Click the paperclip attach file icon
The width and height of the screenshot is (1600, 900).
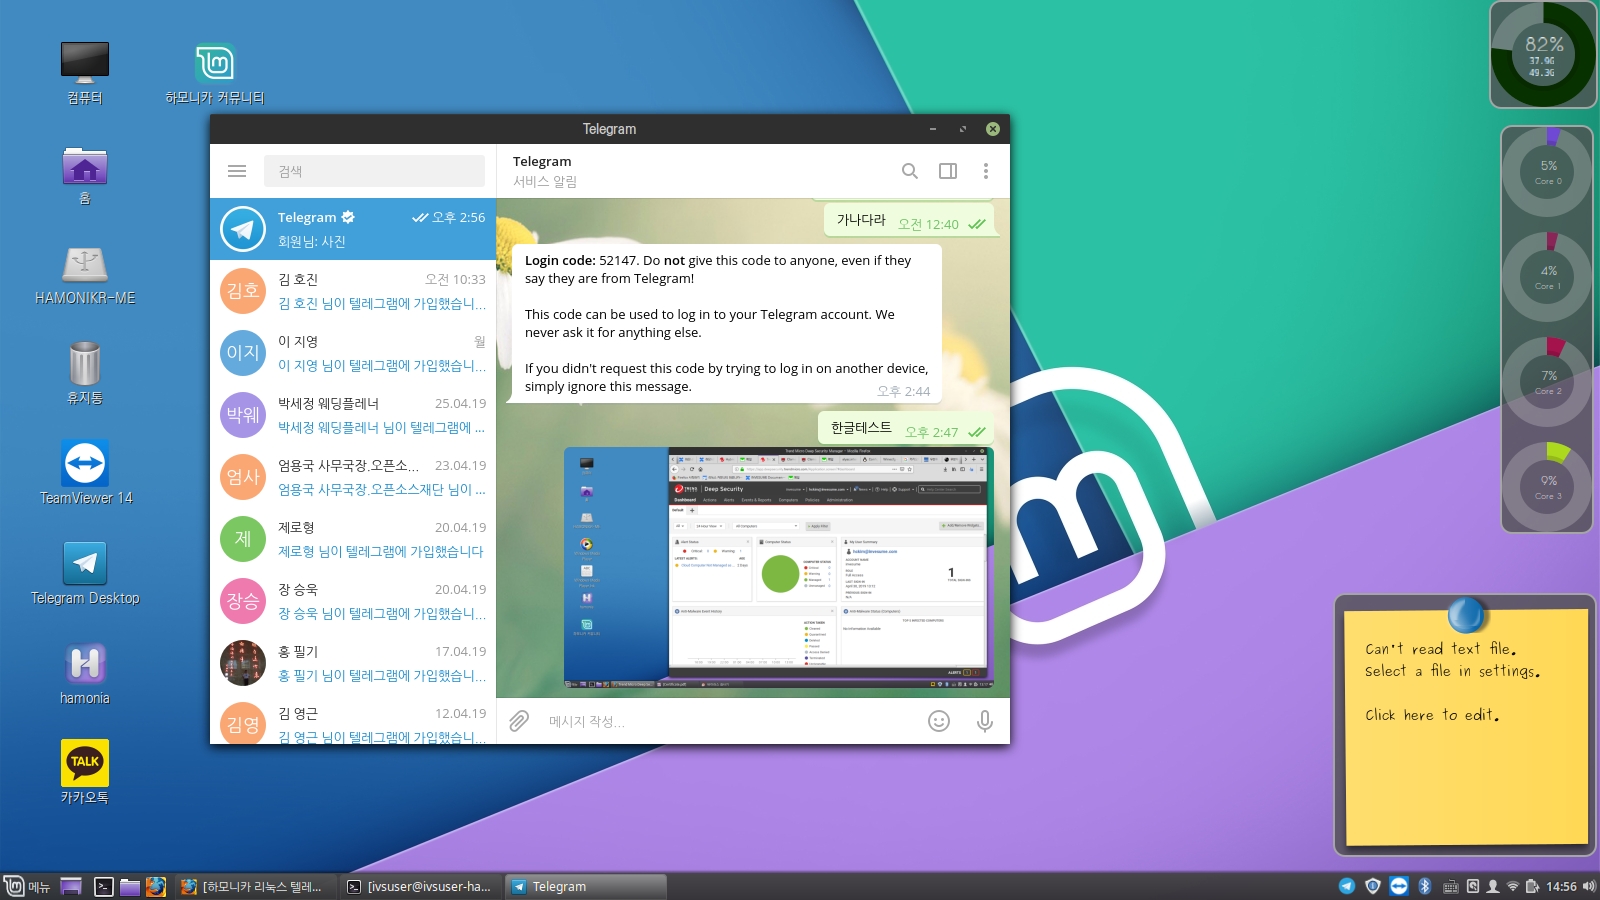[x=519, y=721]
